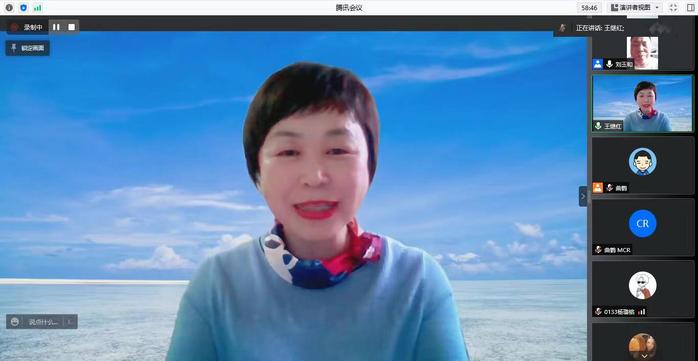Toggle the side panel layout icon

coord(690,8)
